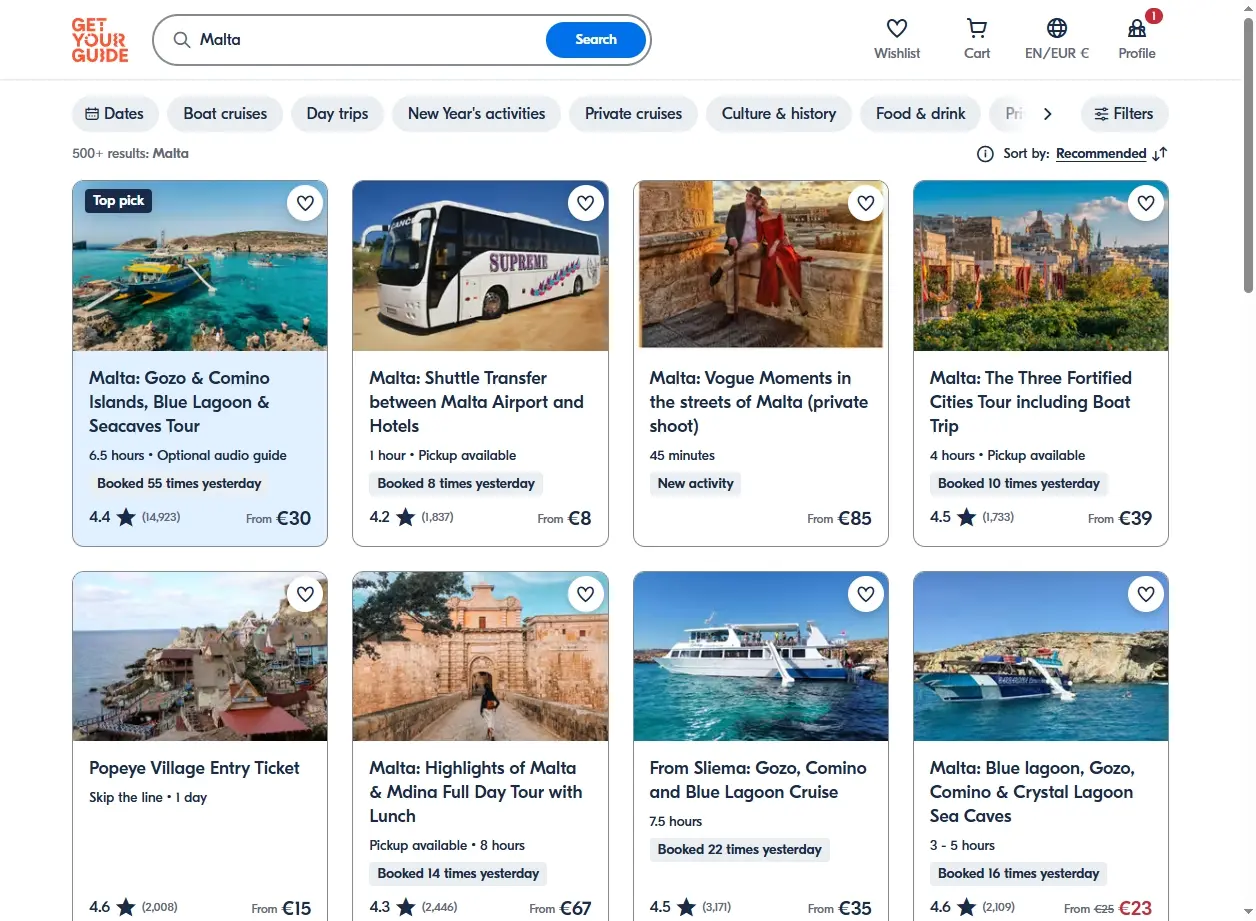The width and height of the screenshot is (1256, 921).
Task: Wishlist the Highlights of Malta & Mdina tour
Action: (x=586, y=594)
